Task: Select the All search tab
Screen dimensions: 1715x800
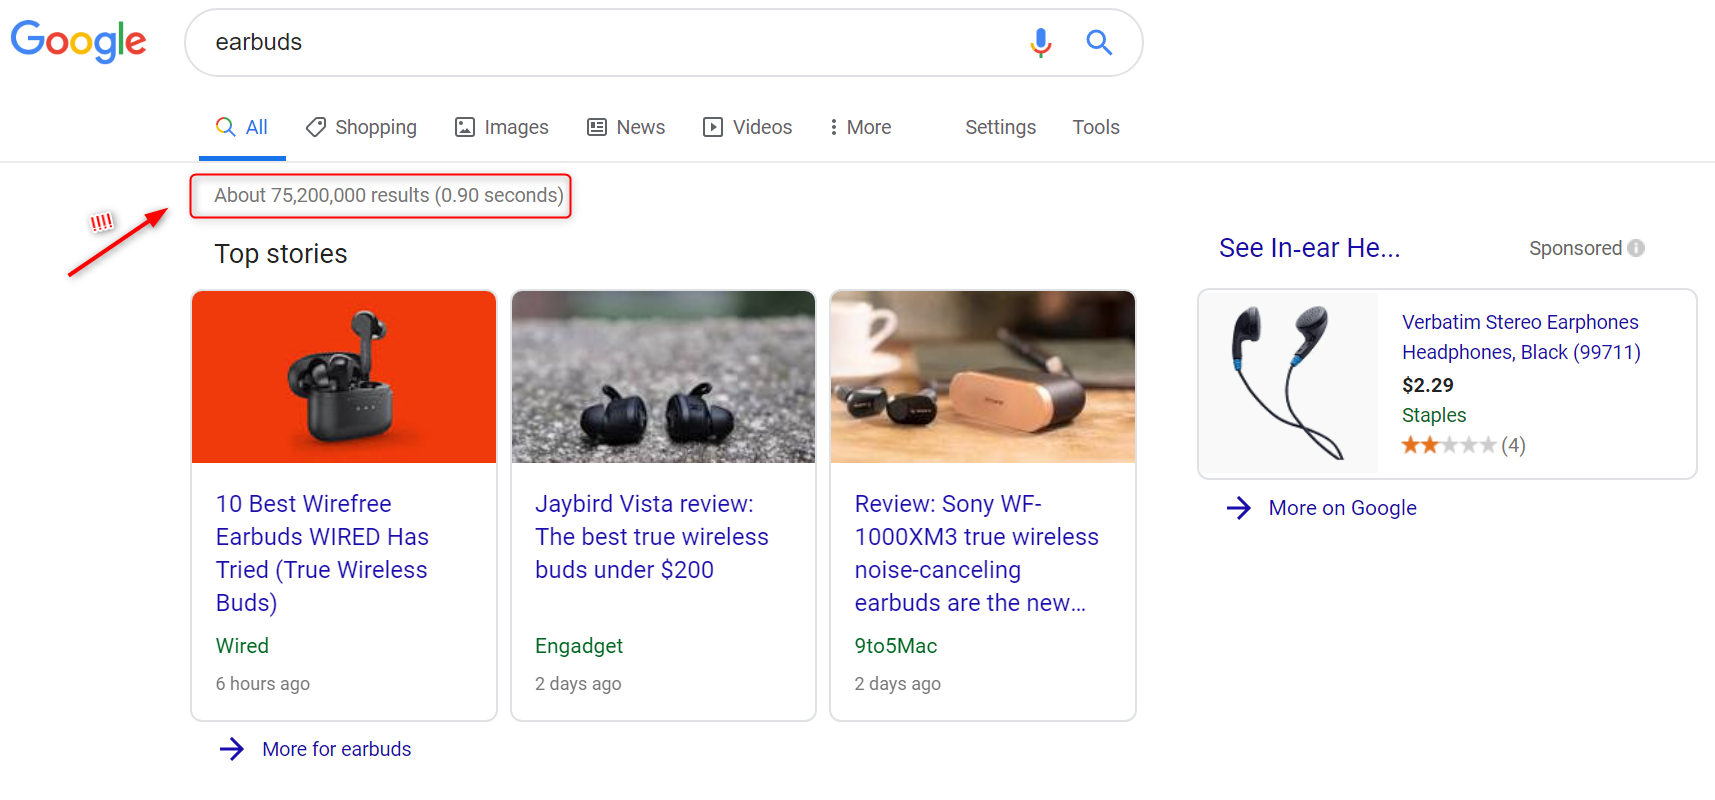Action: pos(242,127)
